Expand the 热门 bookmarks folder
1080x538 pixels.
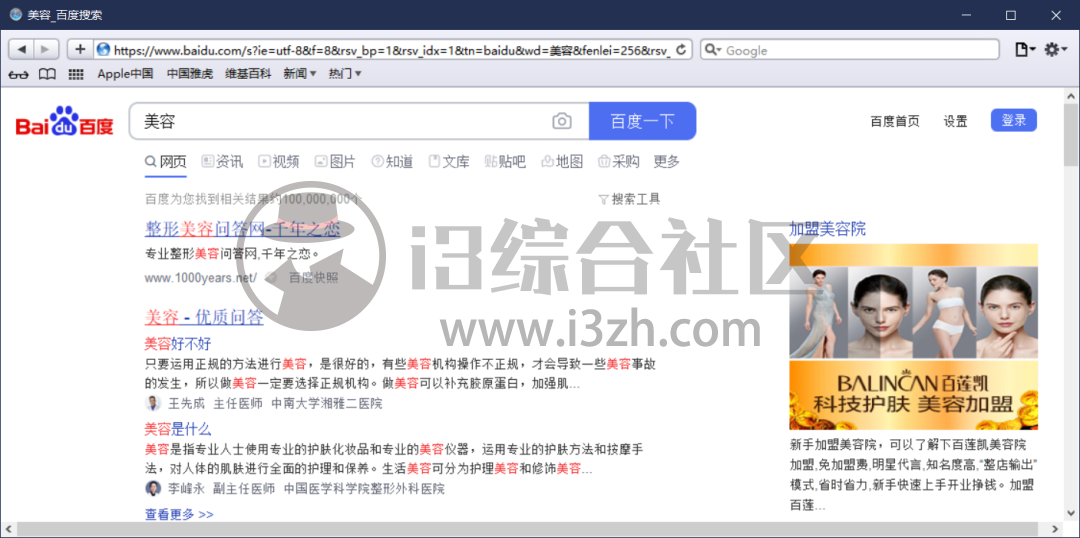coord(345,73)
